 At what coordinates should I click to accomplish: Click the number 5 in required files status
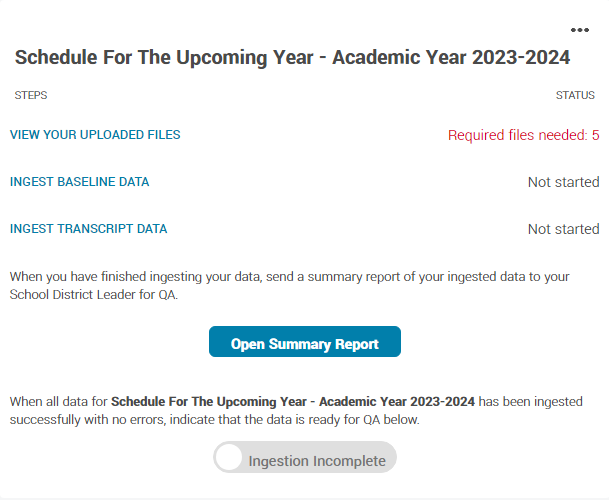(595, 135)
